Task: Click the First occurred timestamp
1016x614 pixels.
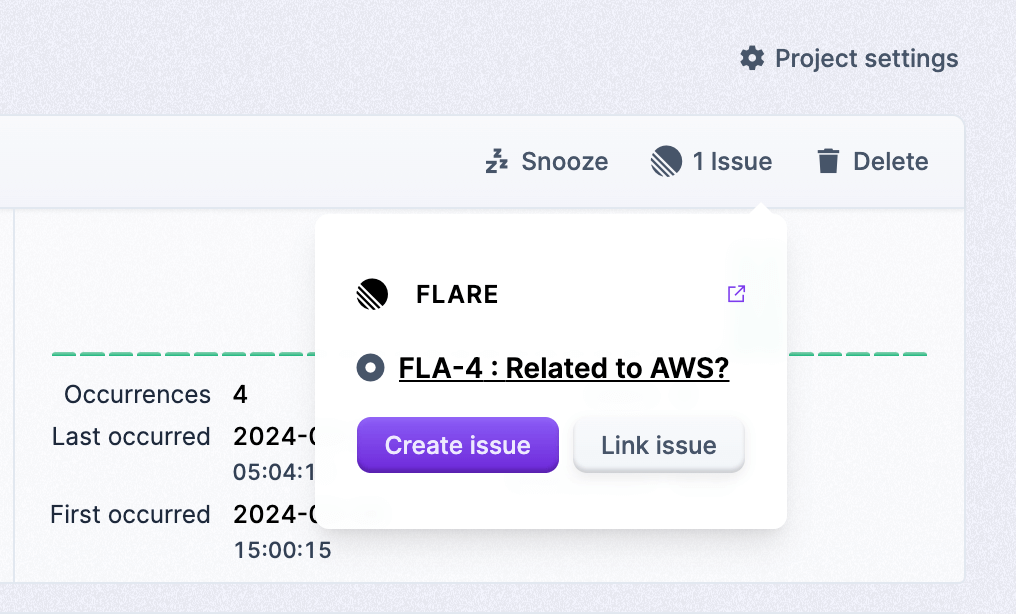Action: pos(280,532)
